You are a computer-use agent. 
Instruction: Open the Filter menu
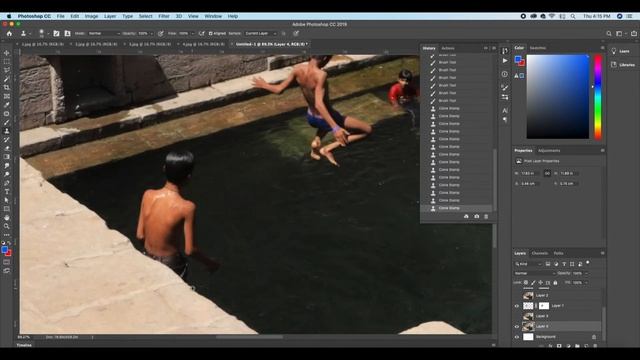click(164, 16)
